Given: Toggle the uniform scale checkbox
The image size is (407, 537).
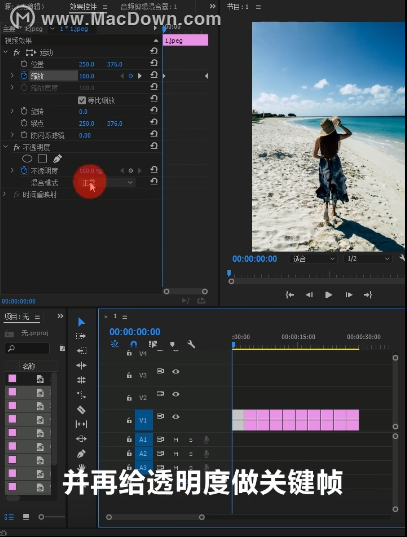Looking at the screenshot, I should [82, 100].
